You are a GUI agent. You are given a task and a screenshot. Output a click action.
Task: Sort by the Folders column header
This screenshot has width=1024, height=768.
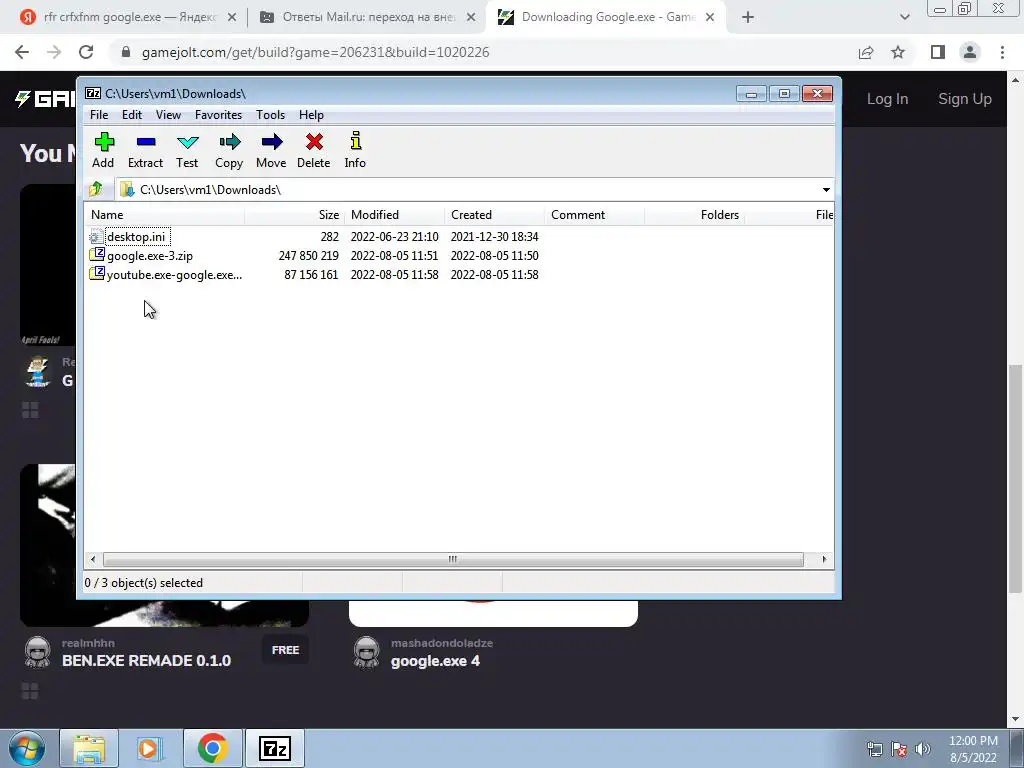pyautogui.click(x=694, y=215)
